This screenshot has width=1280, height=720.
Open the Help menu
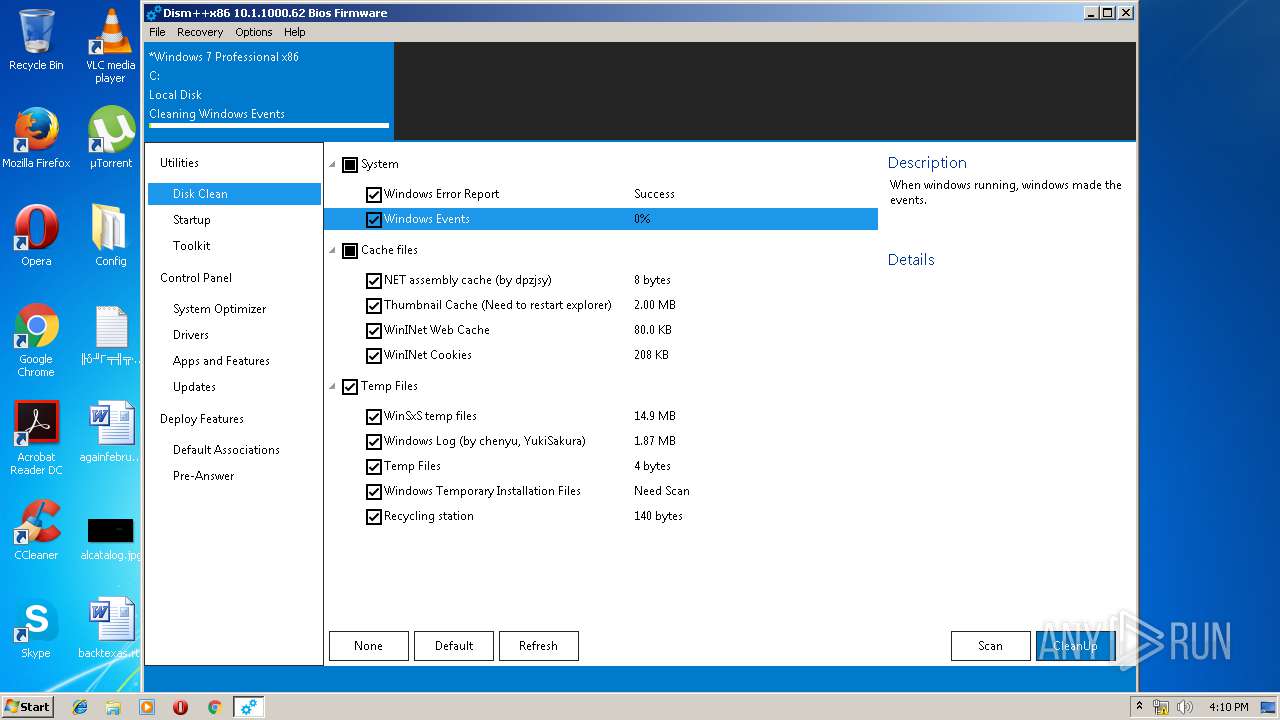(x=294, y=32)
